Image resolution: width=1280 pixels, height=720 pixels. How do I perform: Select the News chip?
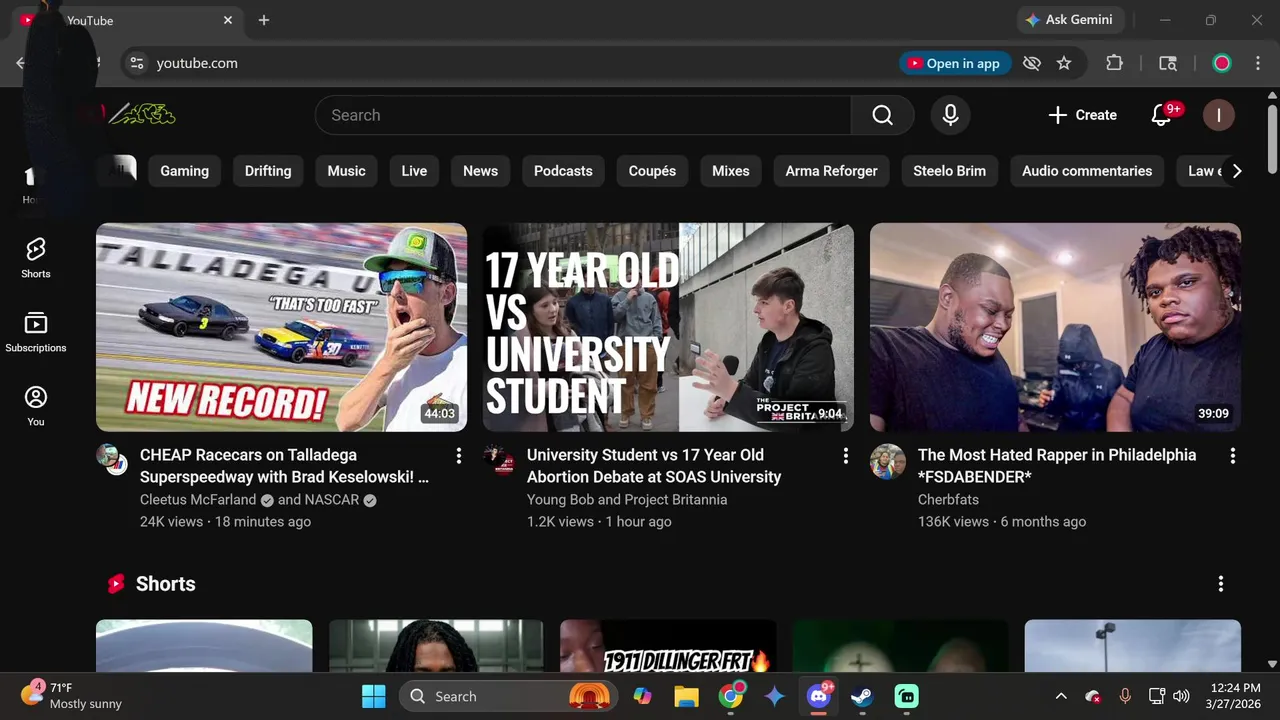480,171
